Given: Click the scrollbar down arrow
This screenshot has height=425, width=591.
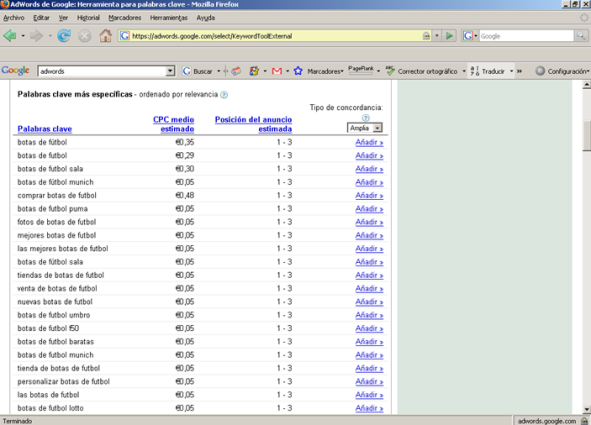Looking at the screenshot, I should pos(586,409).
